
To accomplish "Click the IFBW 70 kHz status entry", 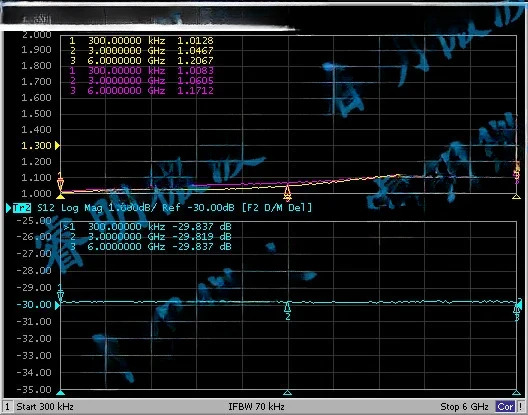I will 256,407.
